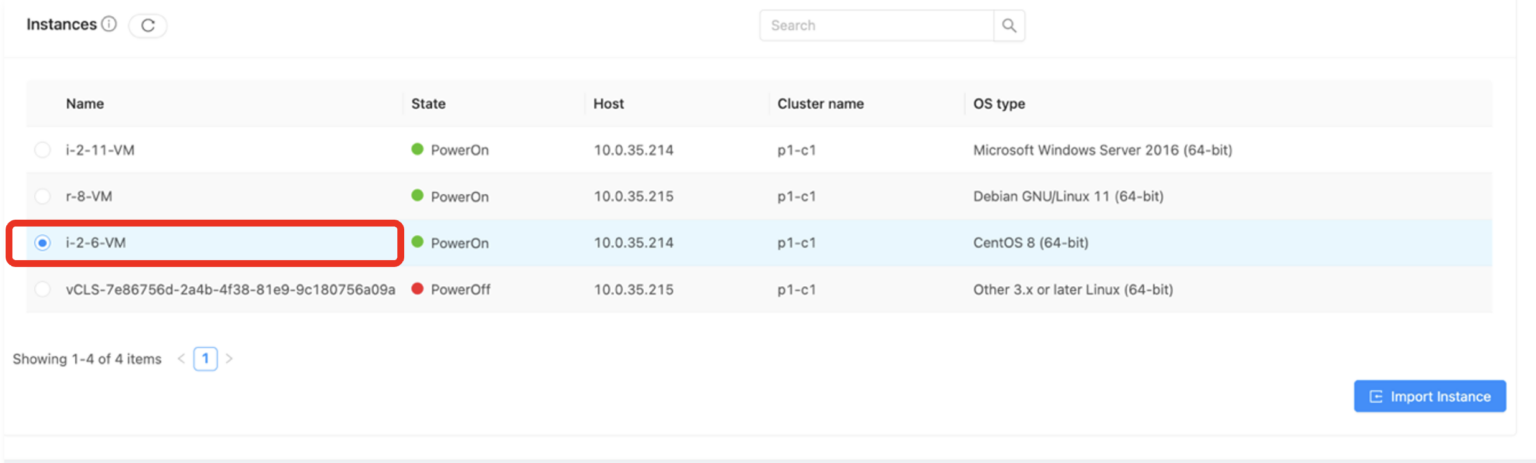Go to next page arrow
The image size is (1536, 463).
pos(229,359)
